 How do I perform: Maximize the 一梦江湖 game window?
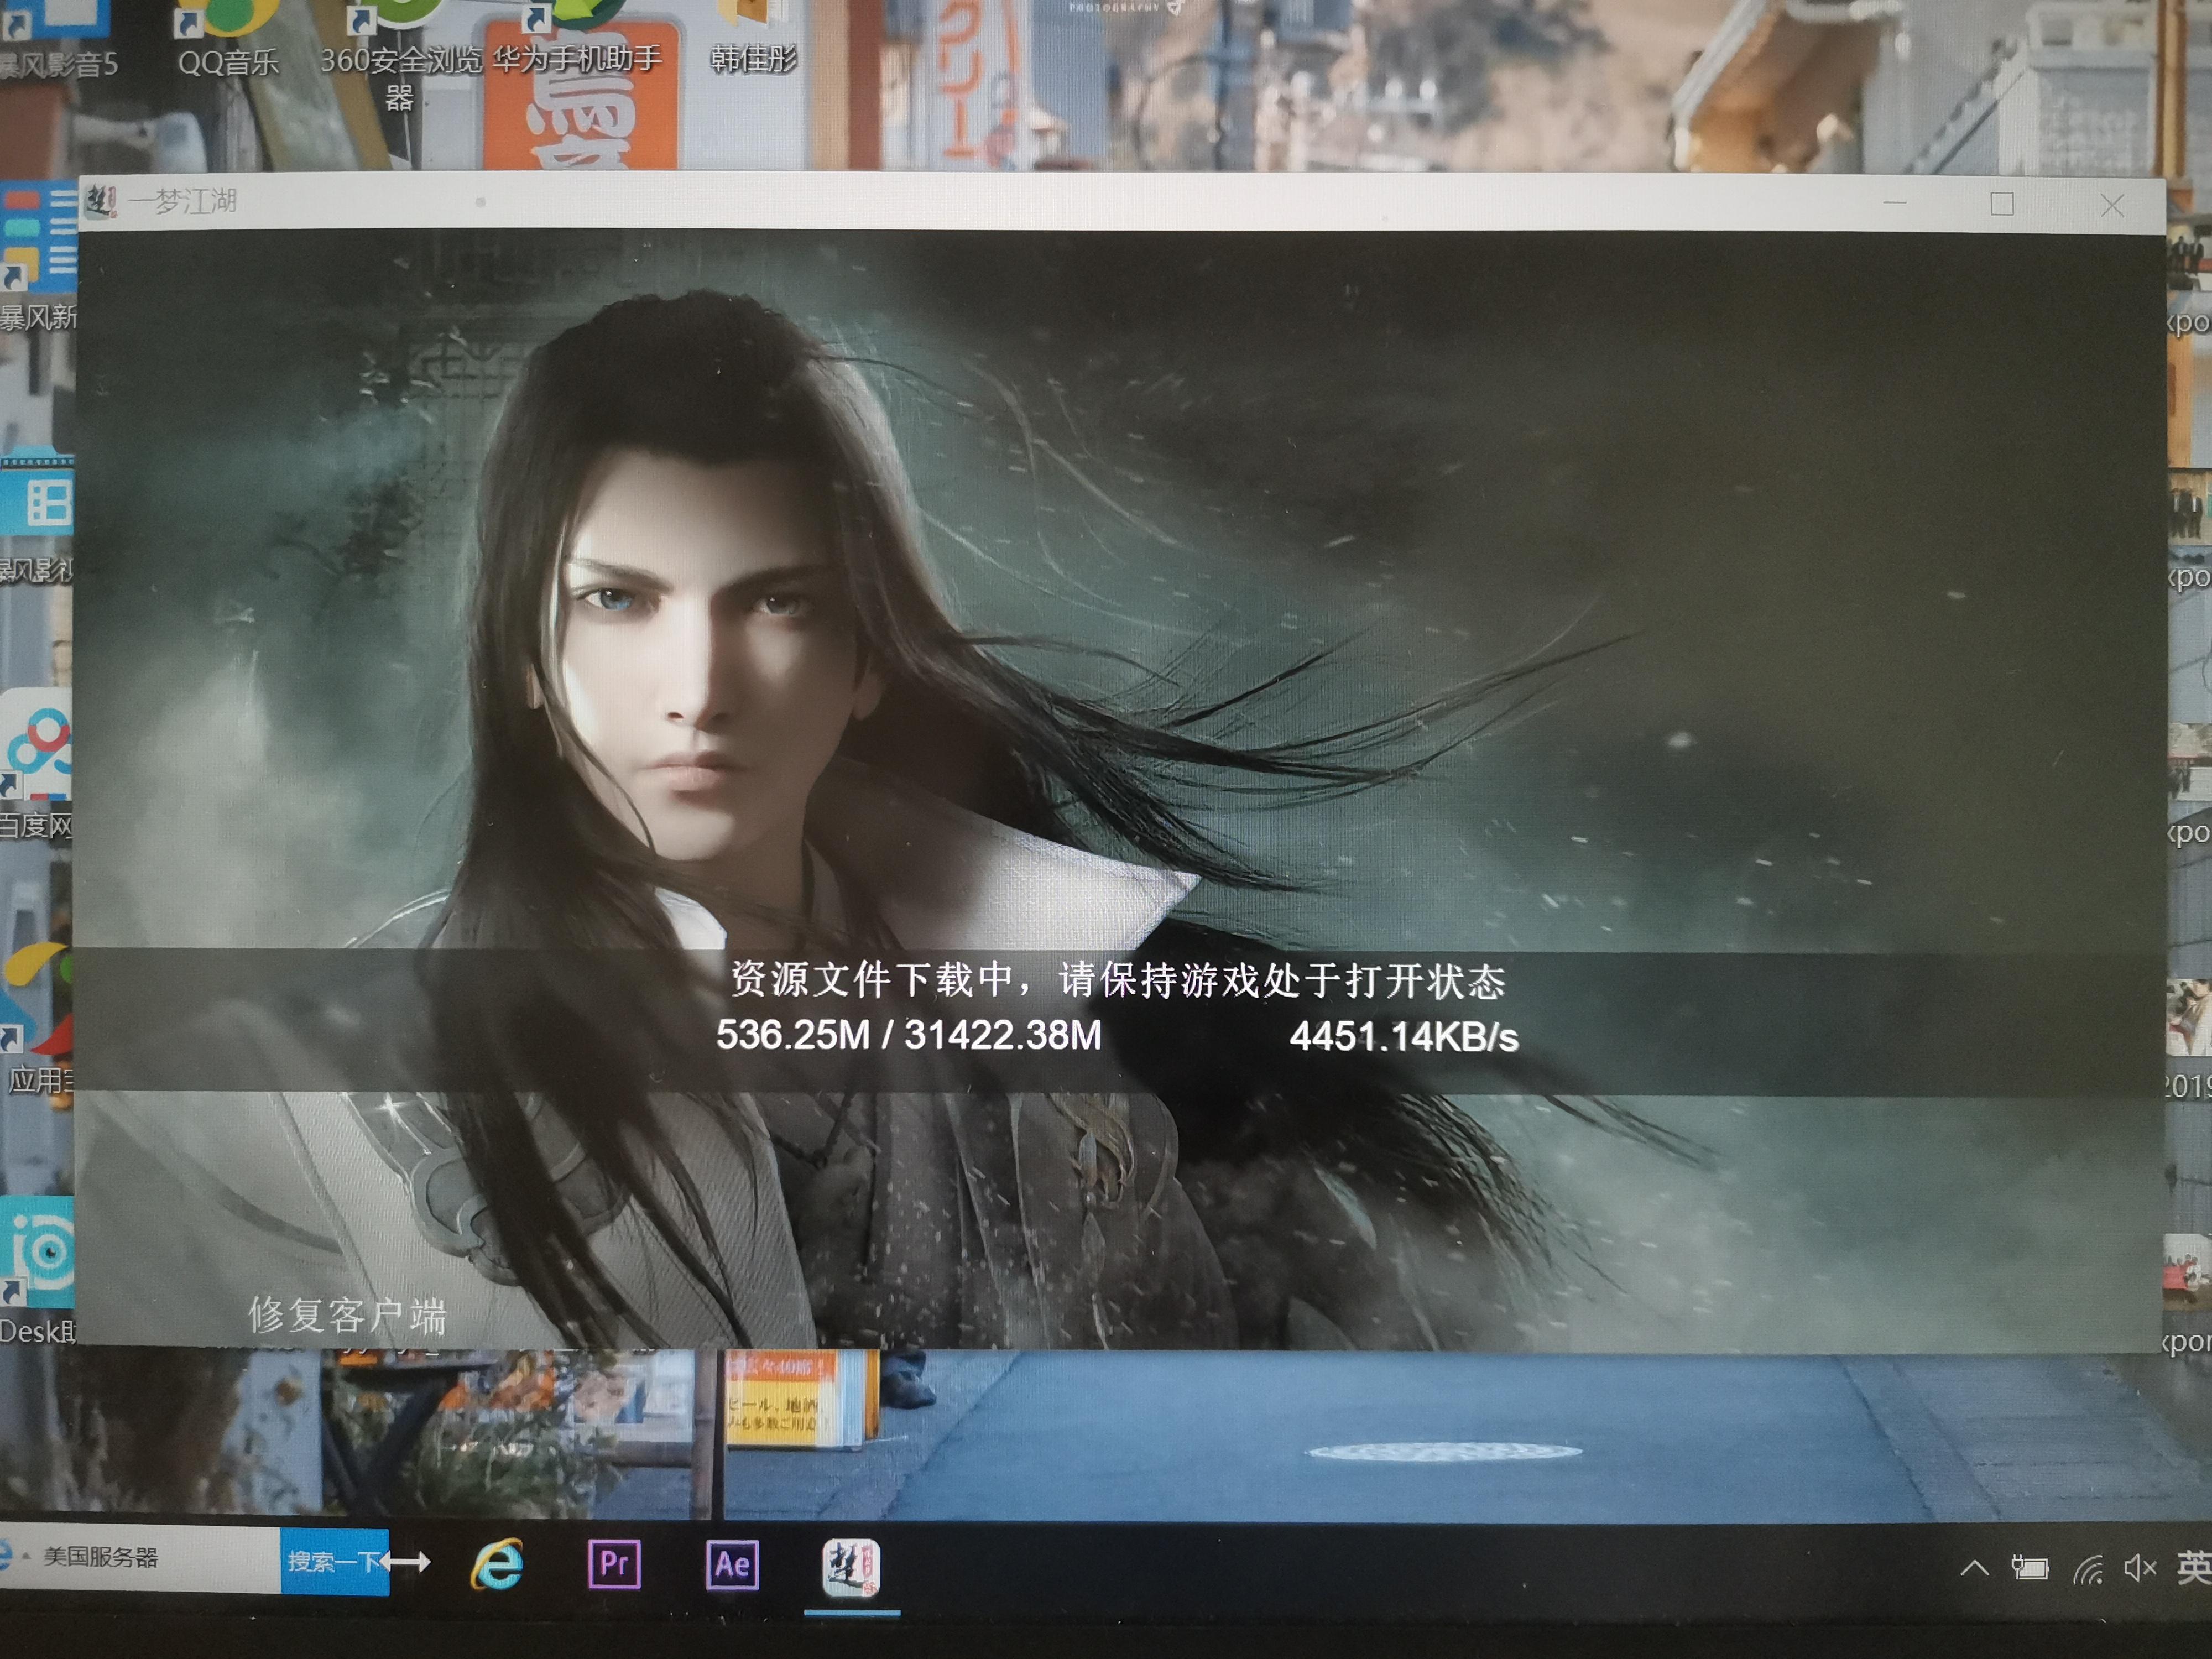(x=2002, y=204)
